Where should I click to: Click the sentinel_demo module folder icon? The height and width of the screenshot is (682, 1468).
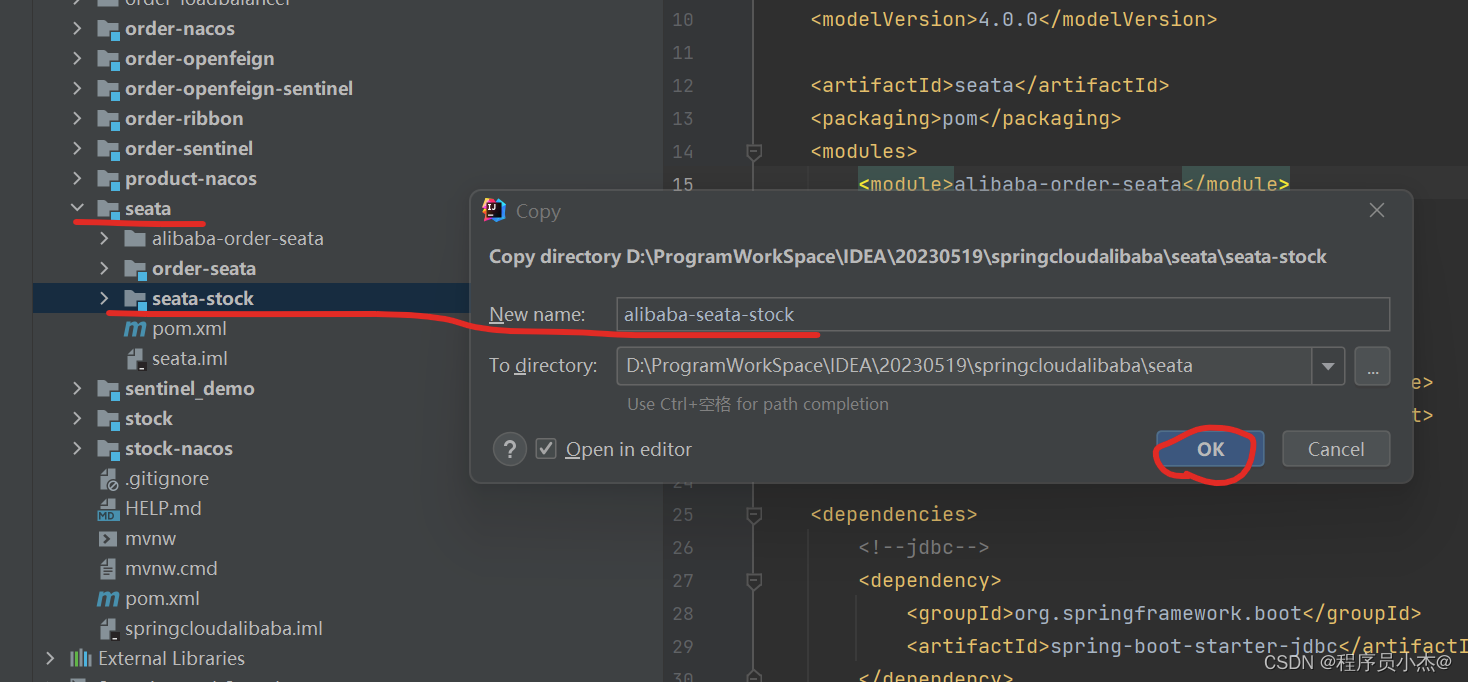point(108,389)
